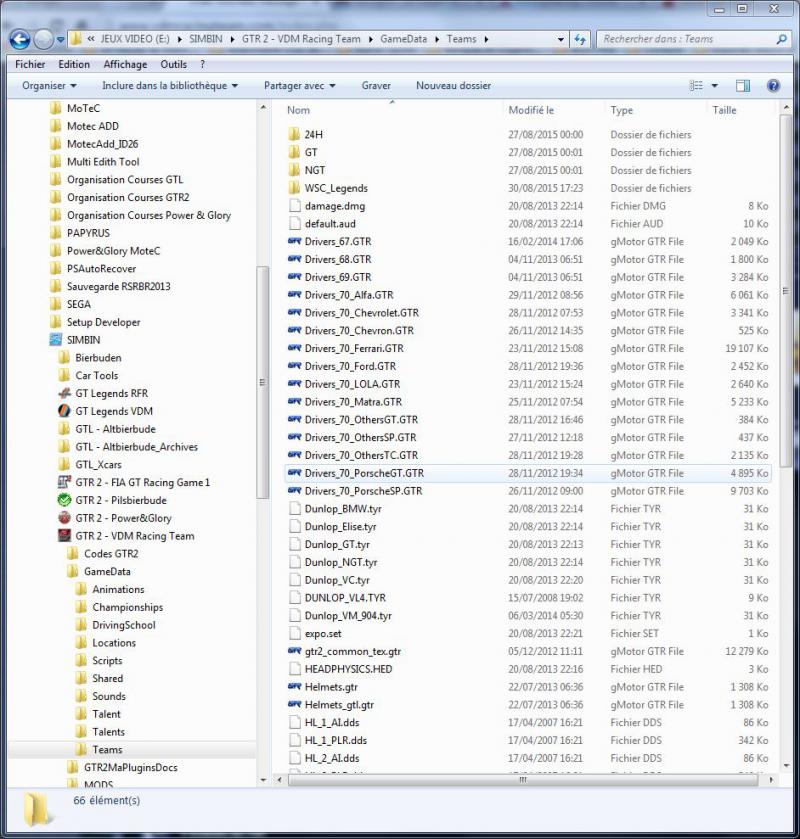The width and height of the screenshot is (800, 839).
Task: Select Drivers_67.GTR file icon
Action: click(x=294, y=241)
